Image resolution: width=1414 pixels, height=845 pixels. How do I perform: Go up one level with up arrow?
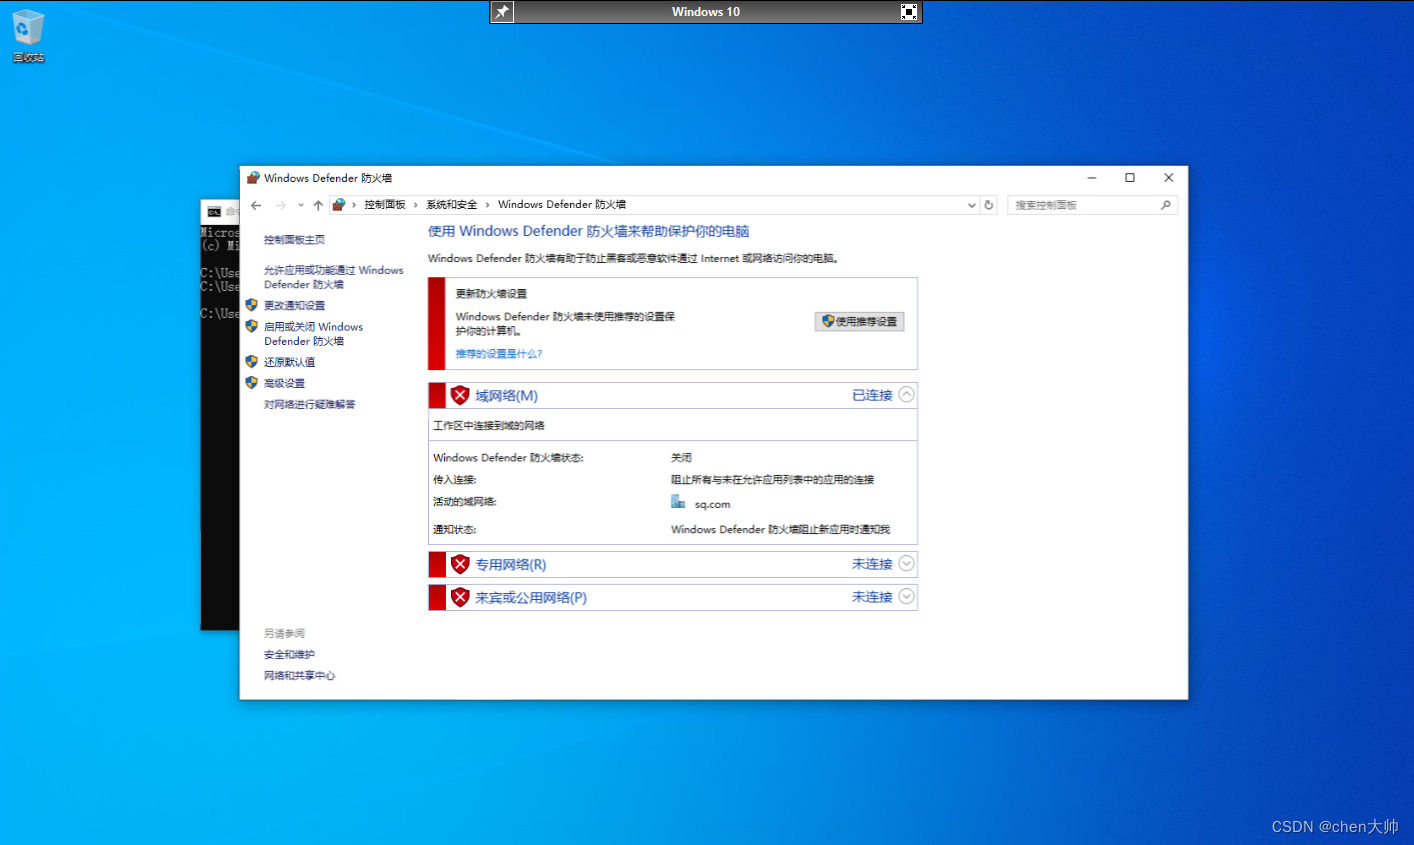point(318,205)
